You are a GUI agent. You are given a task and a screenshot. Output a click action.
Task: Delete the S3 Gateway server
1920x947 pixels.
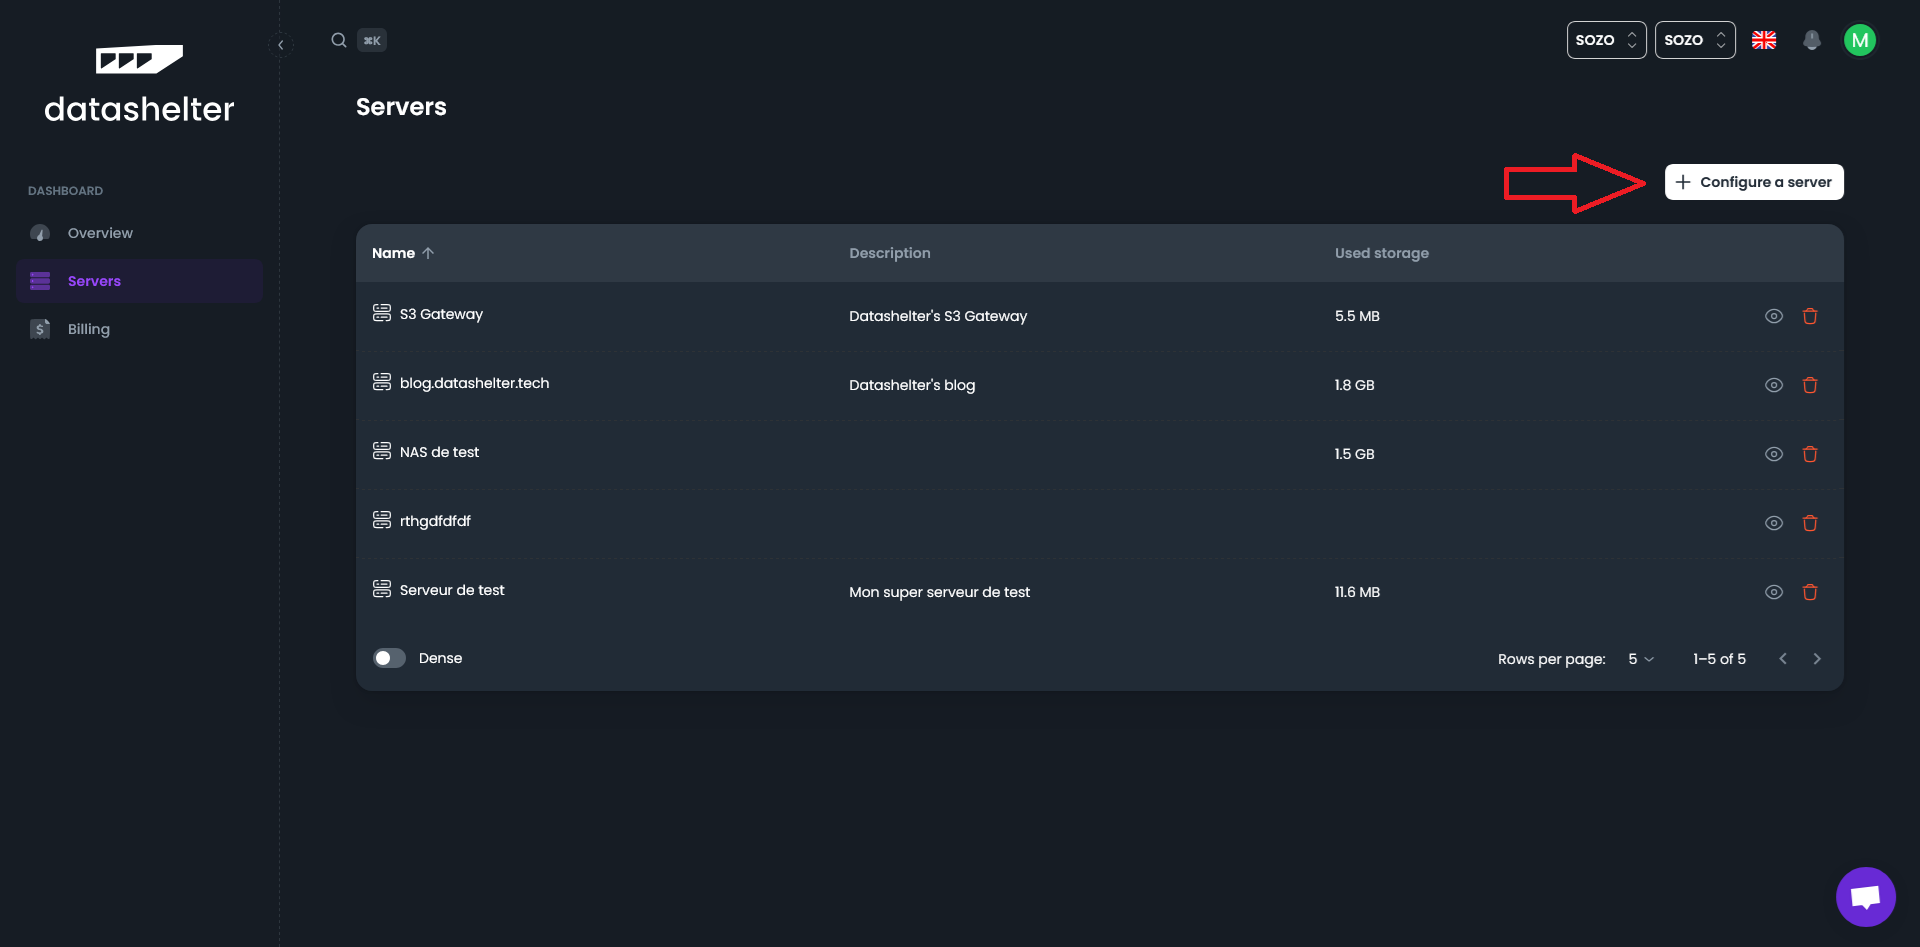(1809, 316)
